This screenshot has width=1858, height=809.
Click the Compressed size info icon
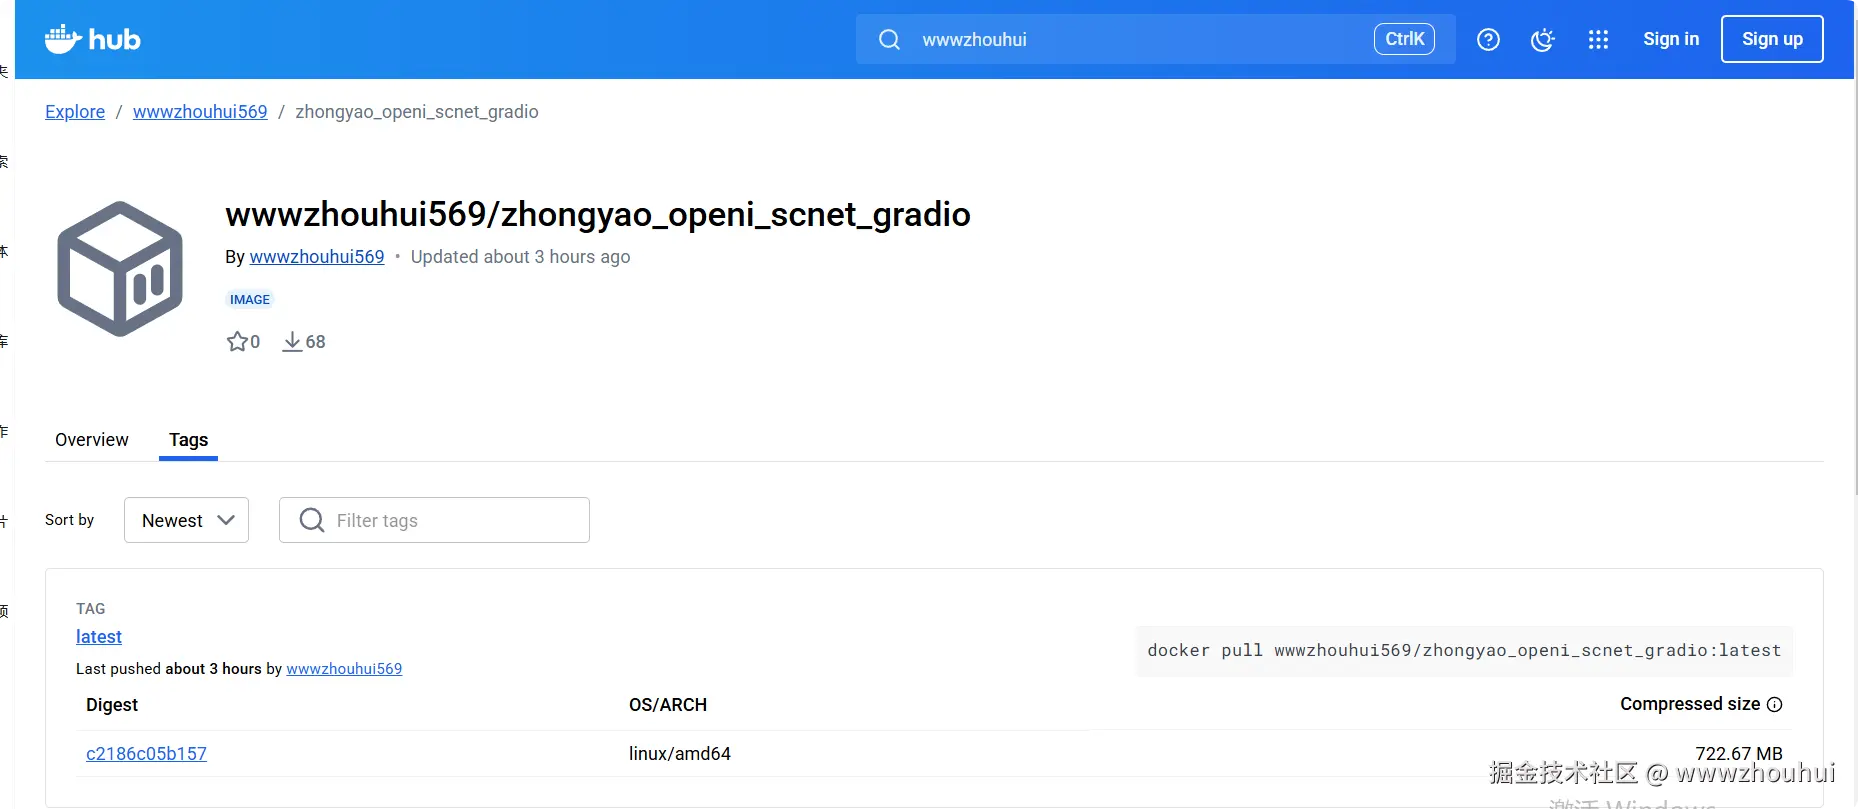[1775, 704]
